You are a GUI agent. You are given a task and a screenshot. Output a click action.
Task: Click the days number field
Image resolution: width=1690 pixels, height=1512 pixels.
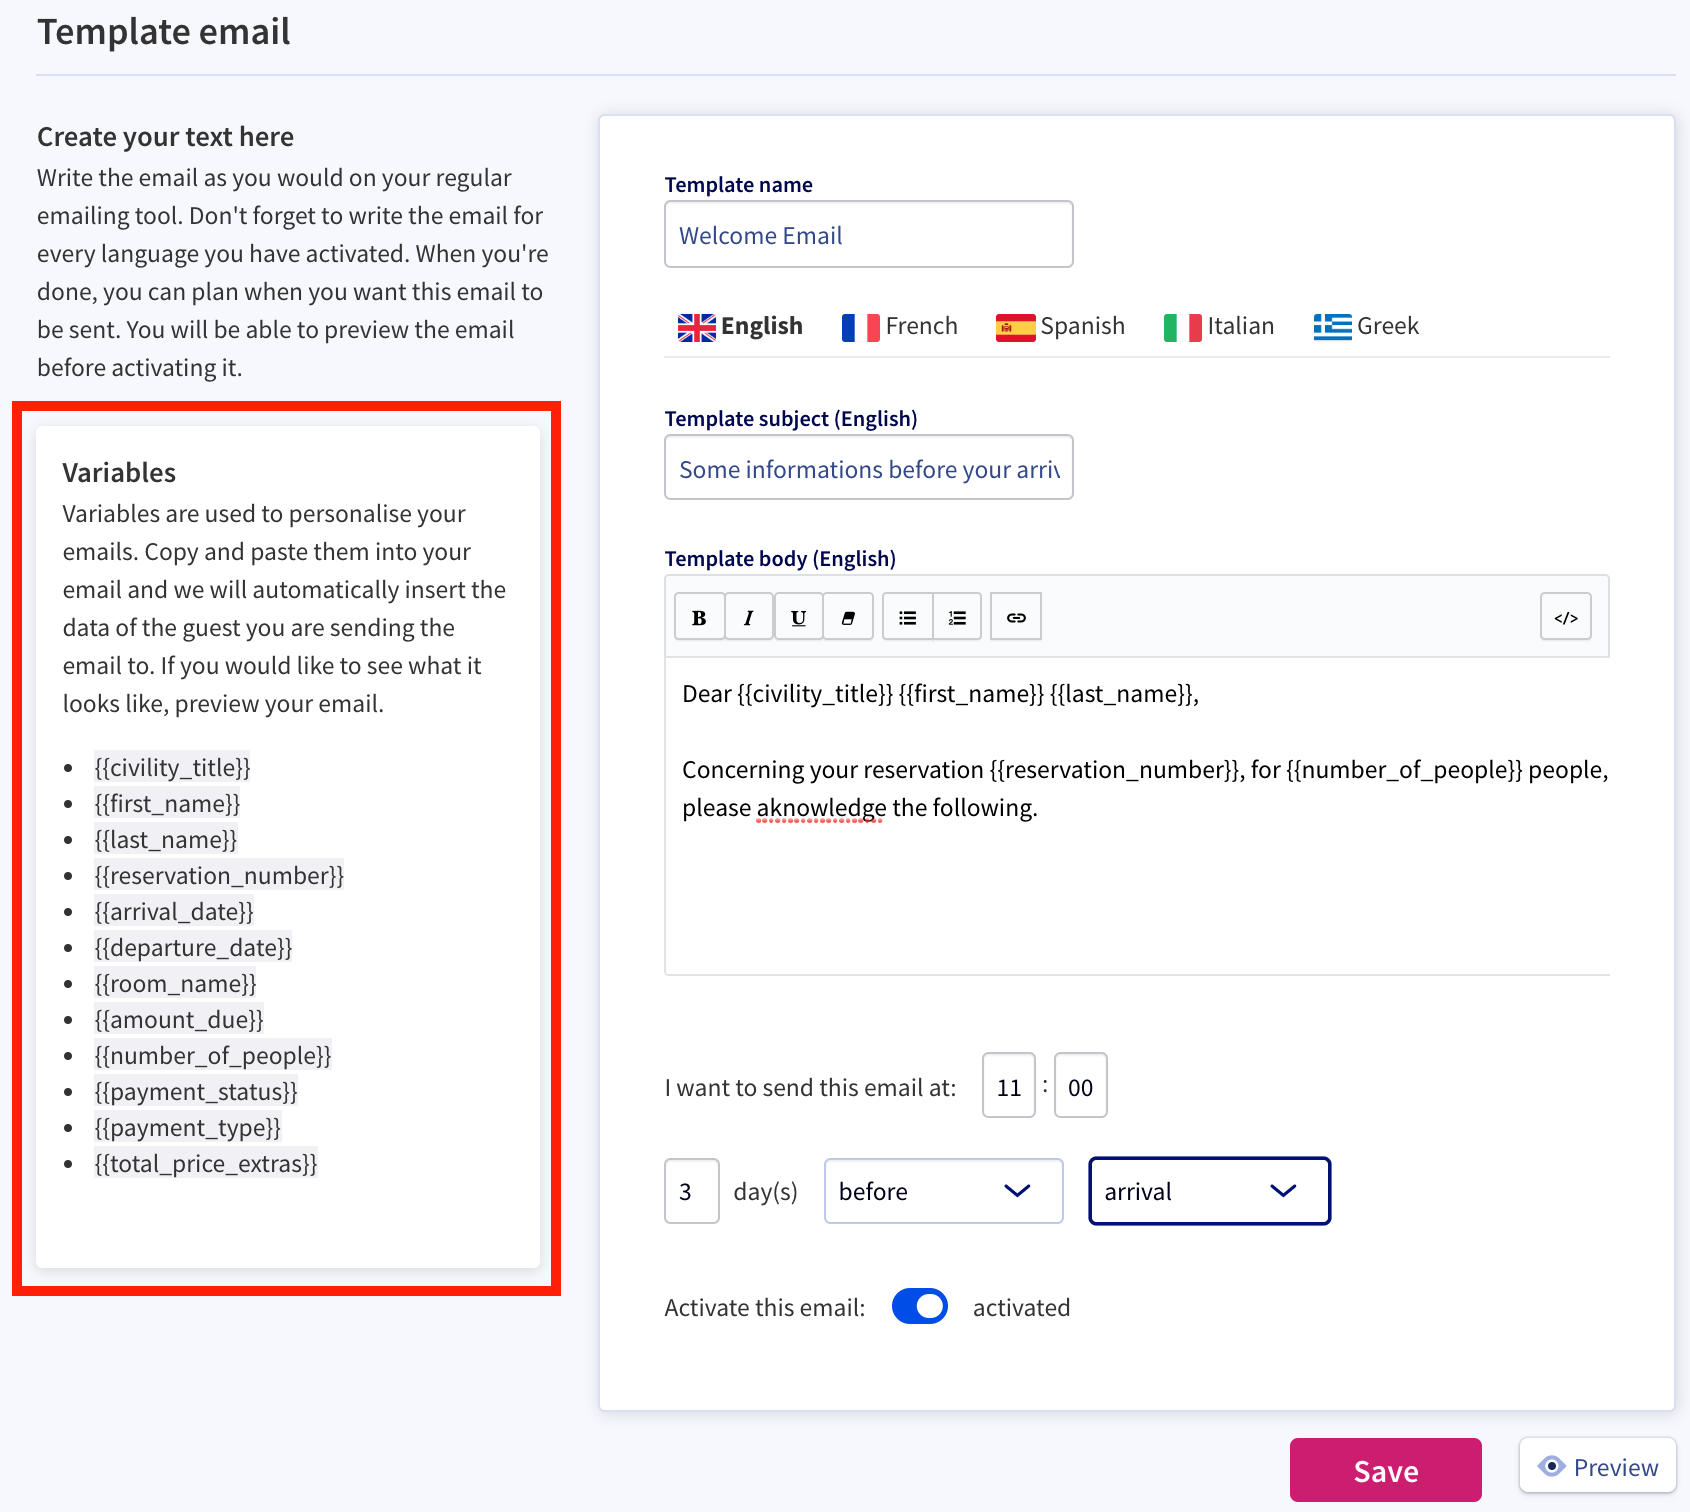click(692, 1191)
